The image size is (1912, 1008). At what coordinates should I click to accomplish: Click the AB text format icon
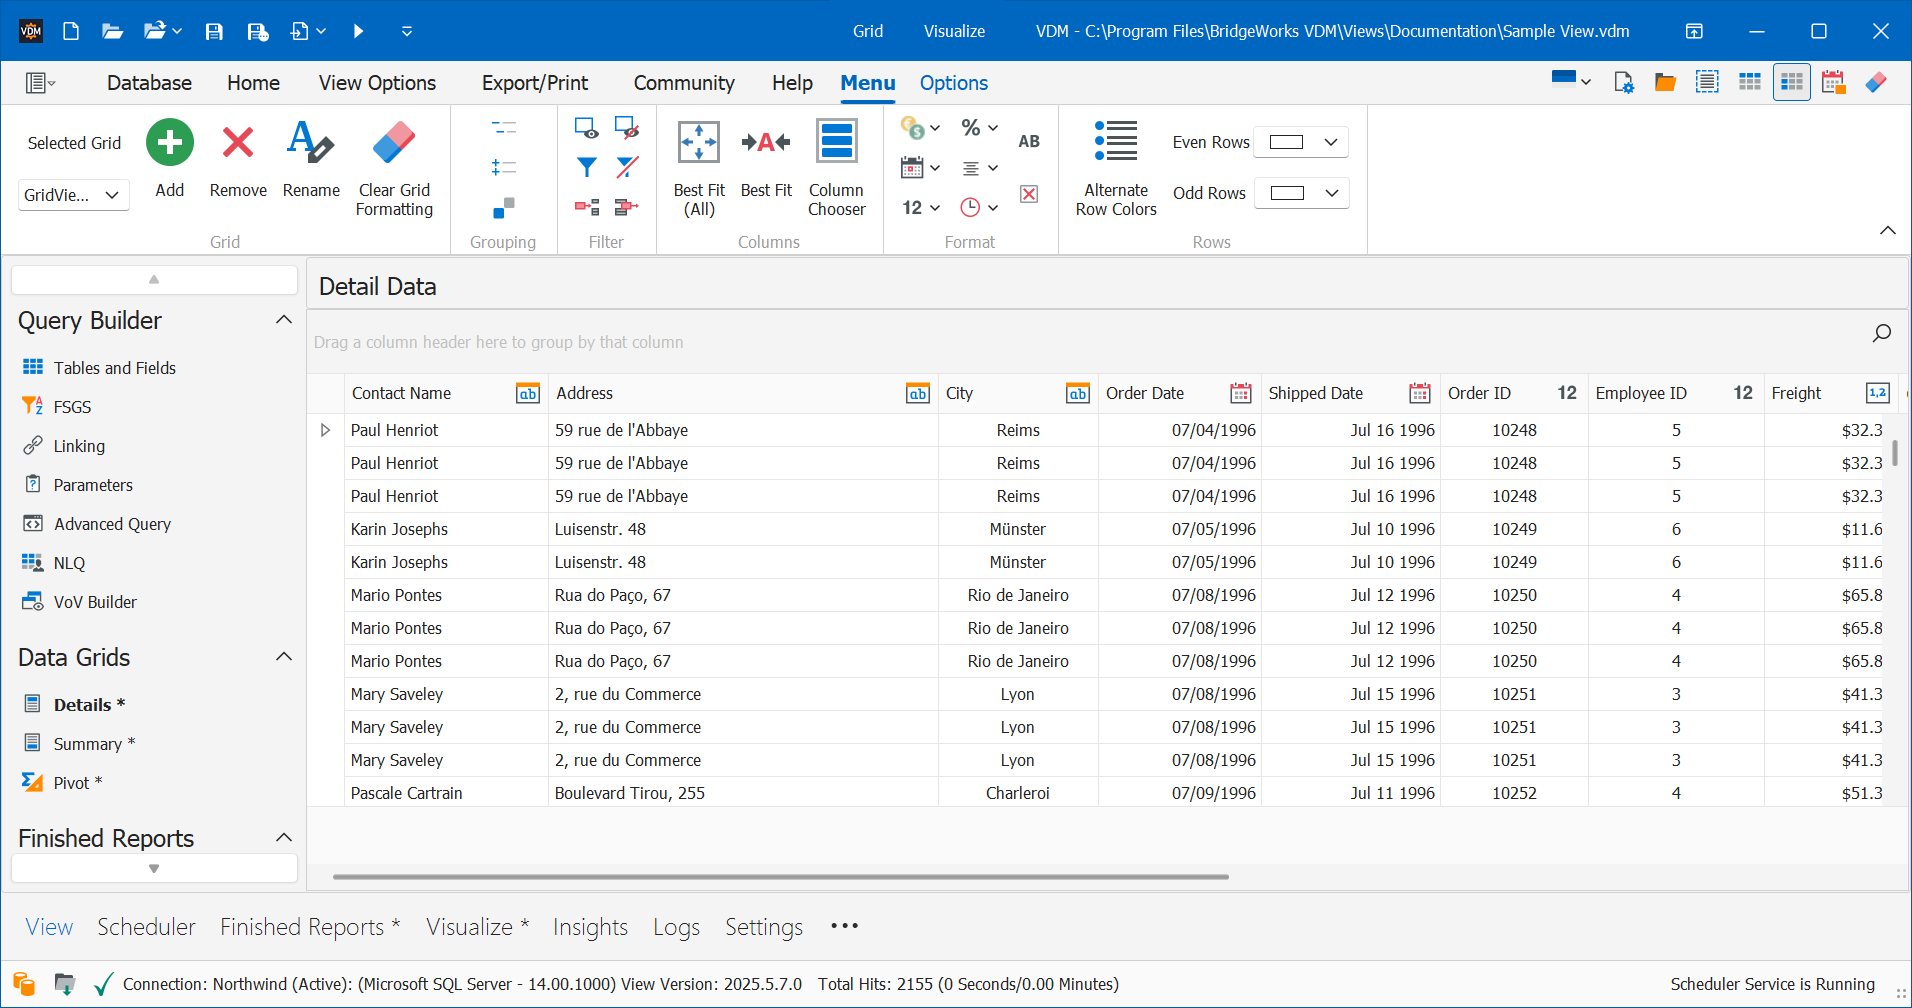pos(1029,141)
